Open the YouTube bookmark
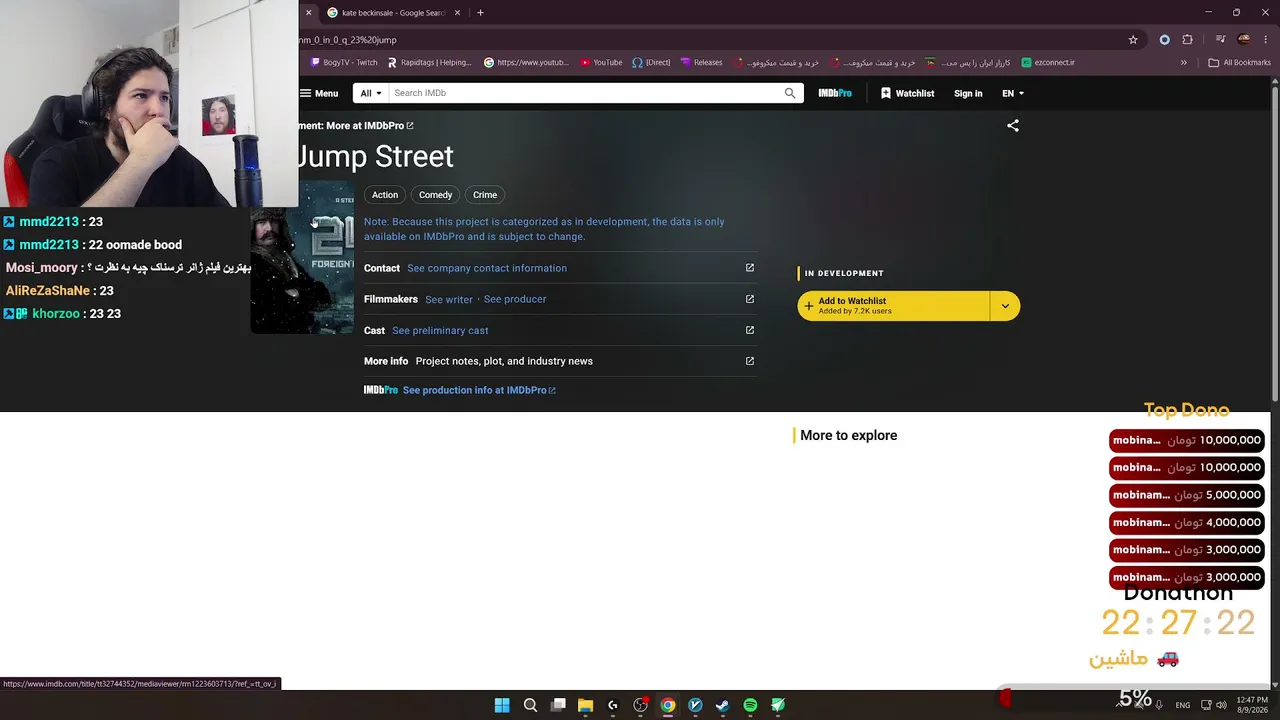1280x720 pixels. (x=601, y=62)
